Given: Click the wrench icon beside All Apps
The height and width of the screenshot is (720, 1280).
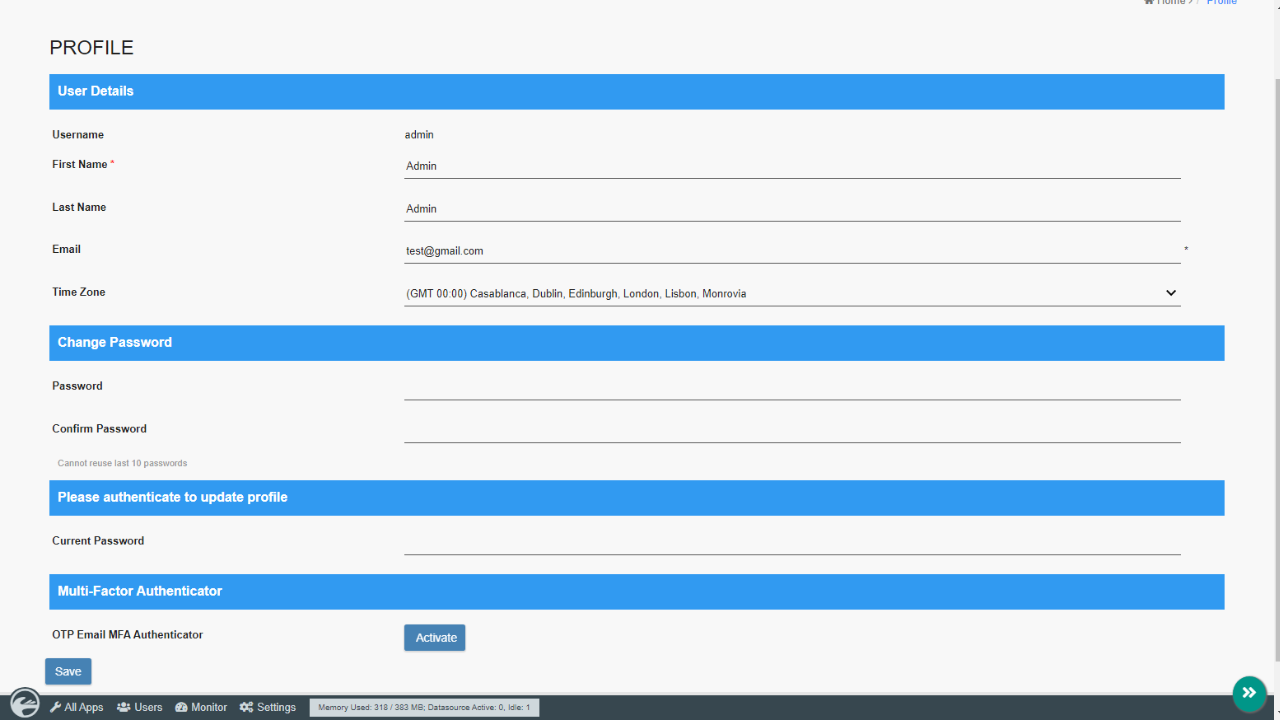Looking at the screenshot, I should [56, 707].
